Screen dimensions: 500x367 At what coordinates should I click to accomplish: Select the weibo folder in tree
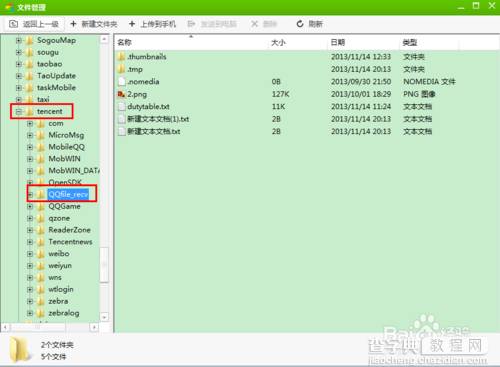pos(59,254)
